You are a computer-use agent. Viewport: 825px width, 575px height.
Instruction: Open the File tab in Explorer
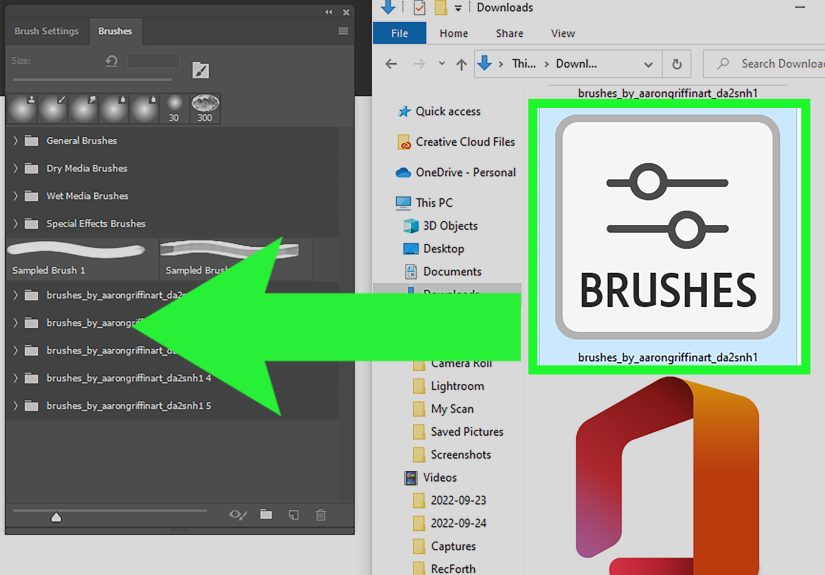point(399,33)
